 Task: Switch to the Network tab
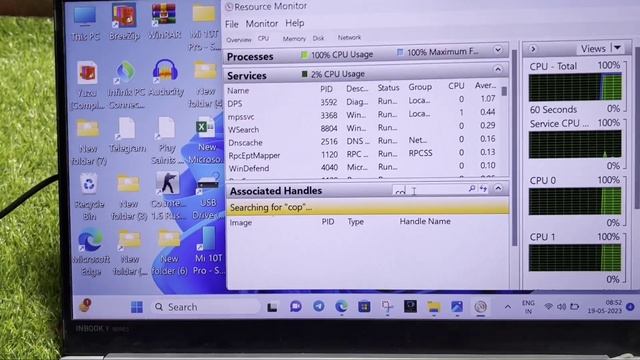pyautogui.click(x=349, y=38)
